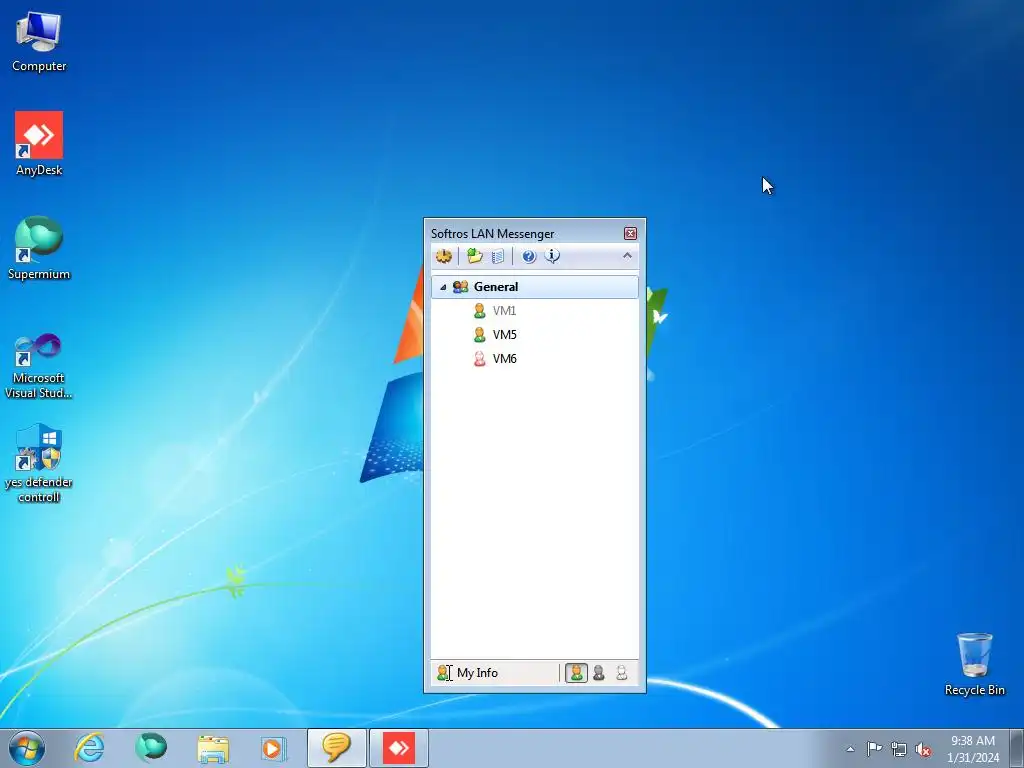This screenshot has height=768, width=1024.
Task: Open Windows Explorer from the taskbar
Action: (213, 748)
